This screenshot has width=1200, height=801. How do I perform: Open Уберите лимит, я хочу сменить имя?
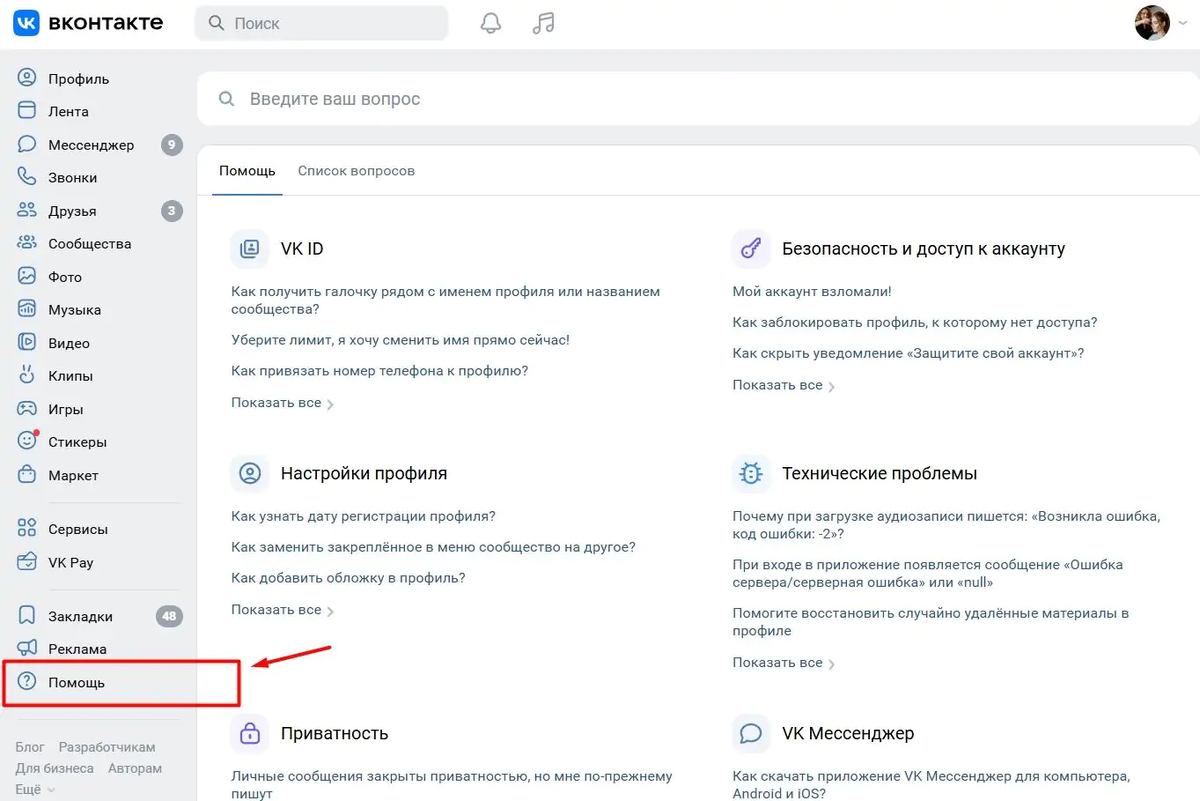tap(400, 340)
